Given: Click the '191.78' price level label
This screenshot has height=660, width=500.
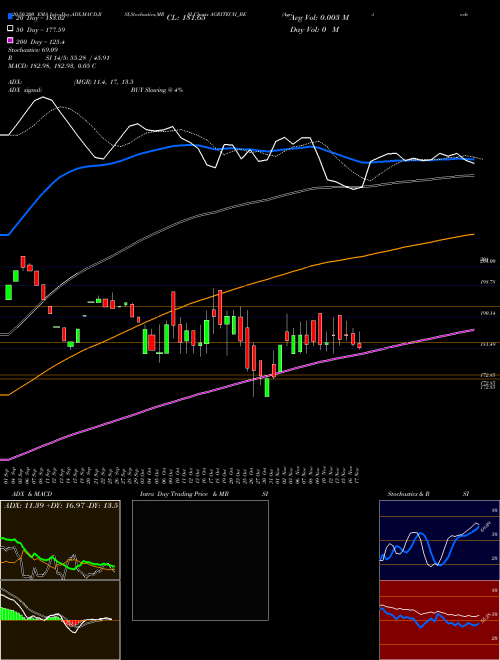Looking at the screenshot, I should (487, 282).
